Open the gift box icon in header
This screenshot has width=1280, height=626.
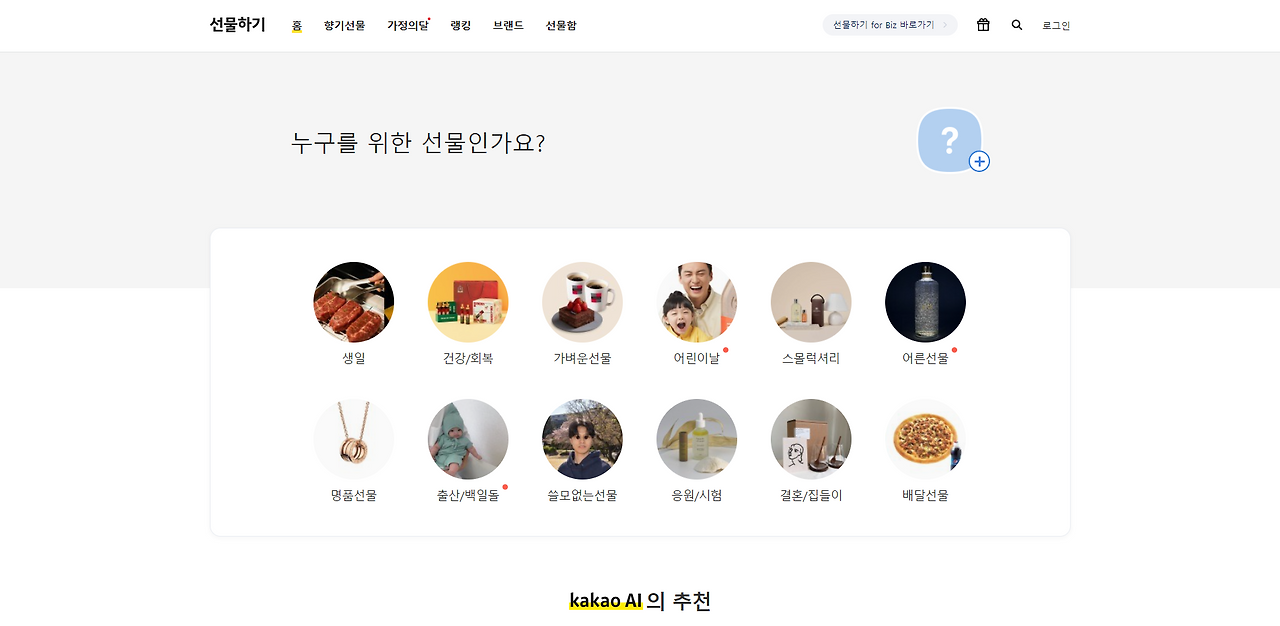(983, 25)
